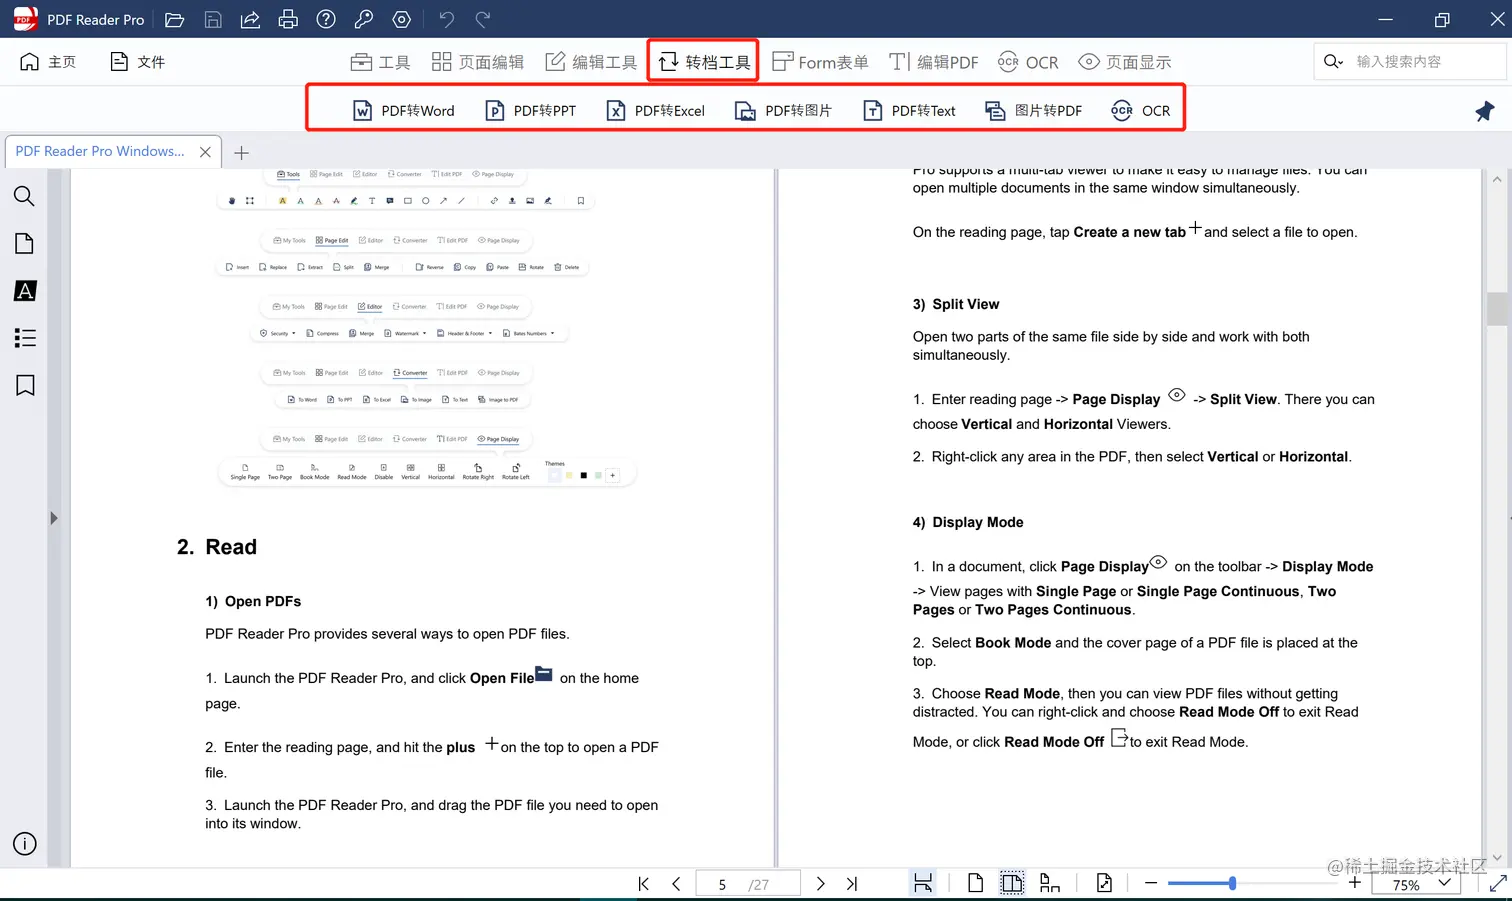Screen dimensions: 1512x901
Task: Click the key license icon
Action: 364,19
